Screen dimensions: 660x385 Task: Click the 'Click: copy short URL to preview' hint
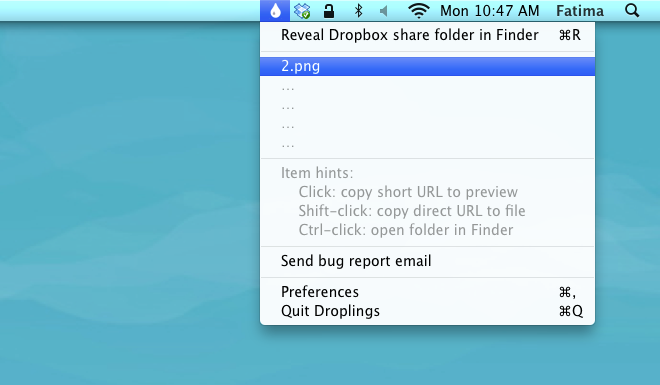click(408, 192)
